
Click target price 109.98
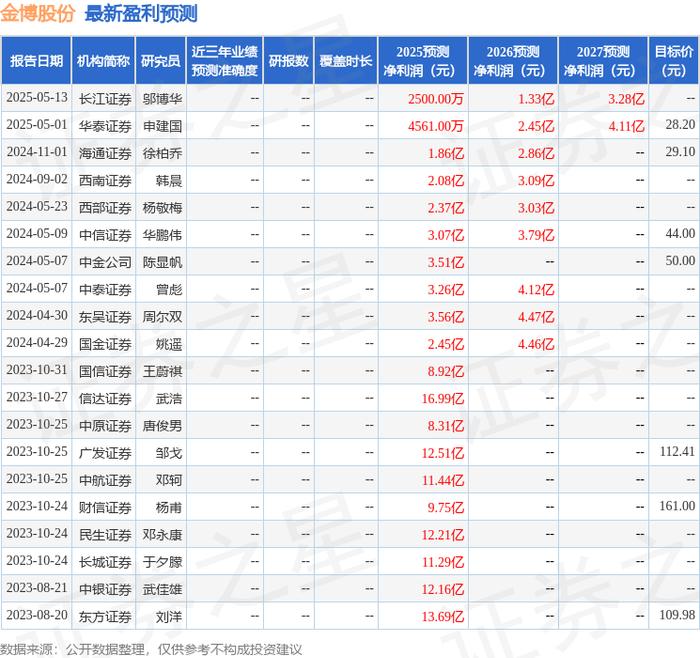tap(677, 615)
